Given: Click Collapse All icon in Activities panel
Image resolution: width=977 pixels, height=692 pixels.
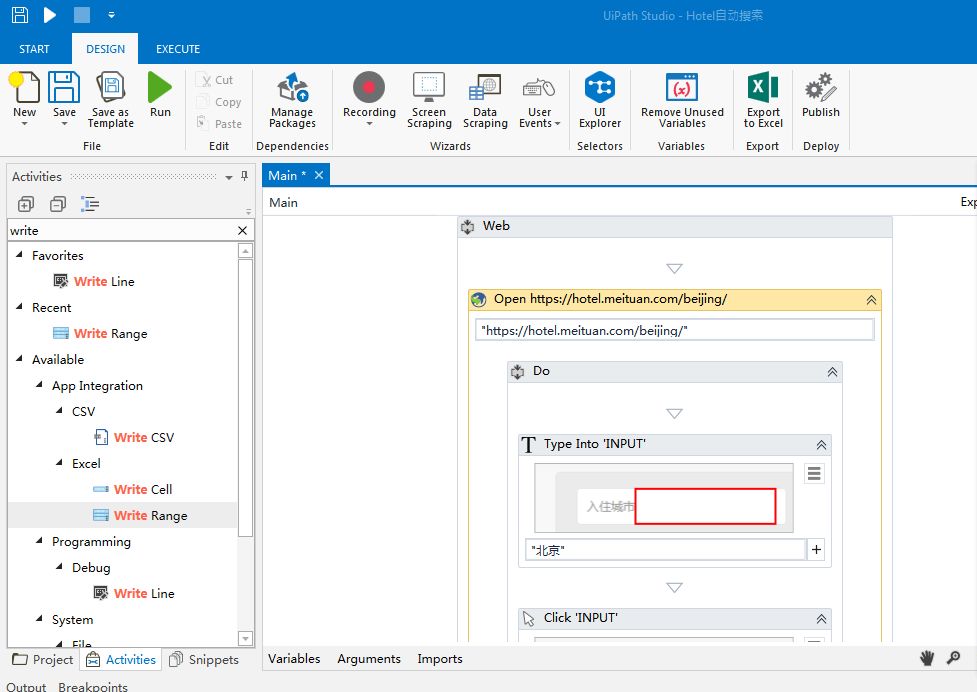Looking at the screenshot, I should [58, 204].
